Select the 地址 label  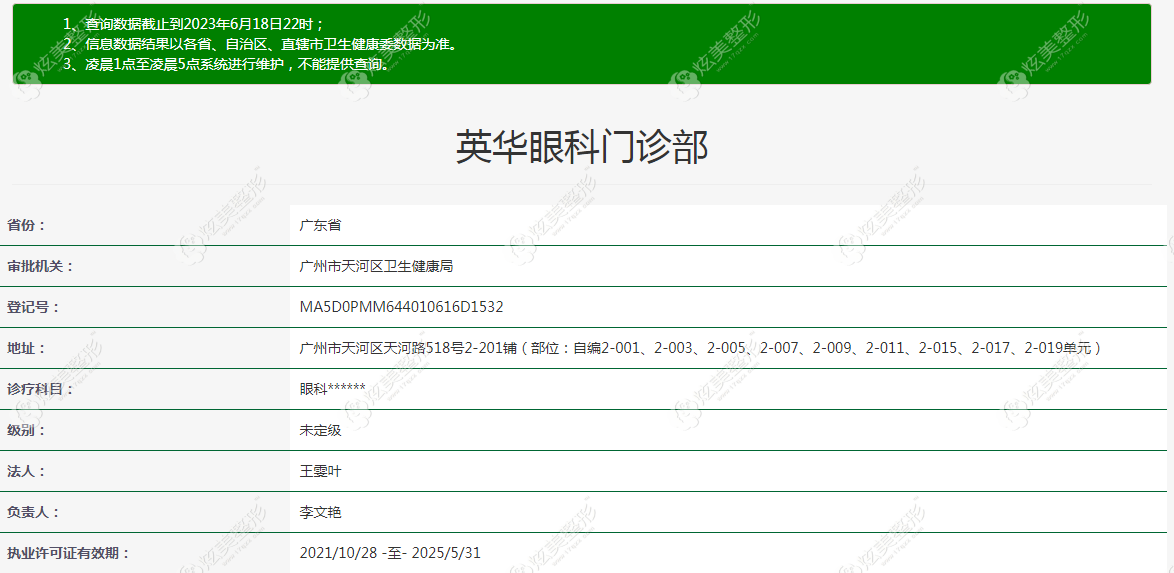(x=26, y=348)
